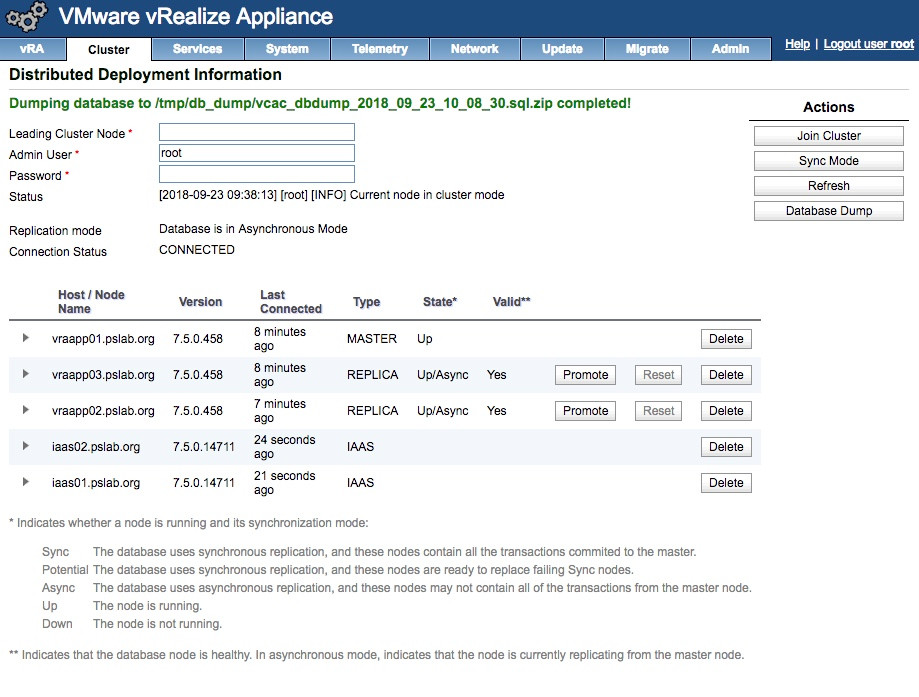The height and width of the screenshot is (697, 919).
Task: Delete the iaas02.pslab.org node
Action: pos(726,447)
